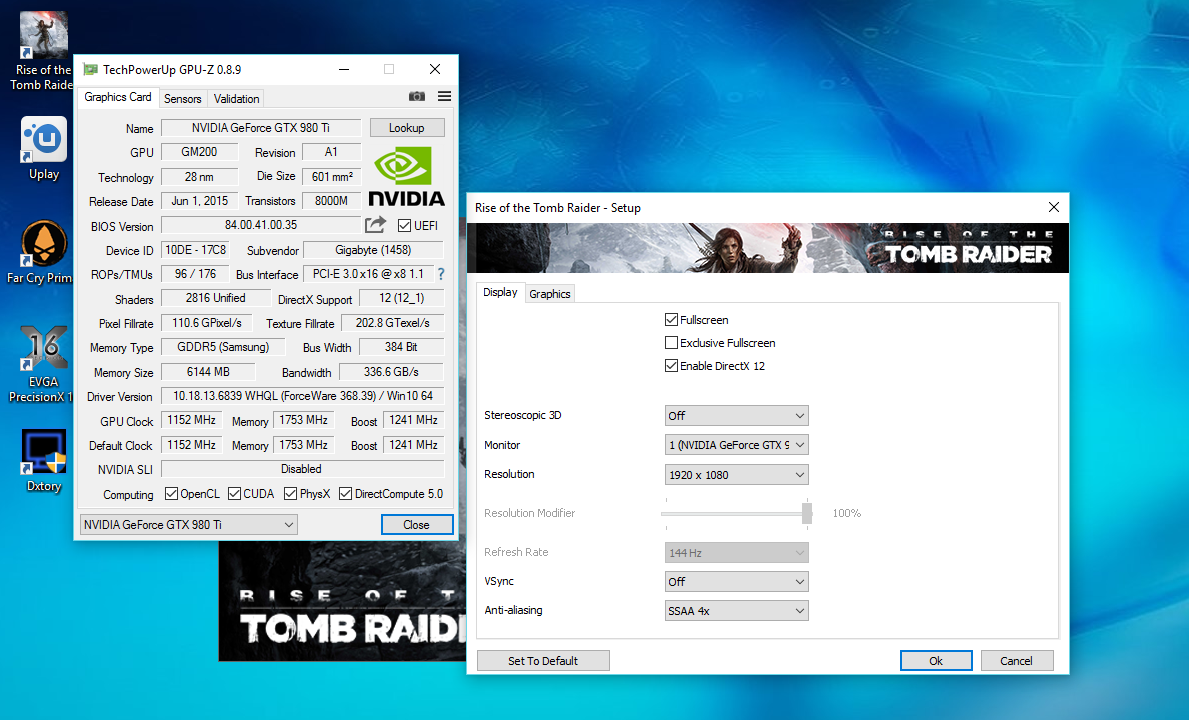Click the Resolution Modifier slider handle
Screen dimensions: 1189x720
coord(807,513)
